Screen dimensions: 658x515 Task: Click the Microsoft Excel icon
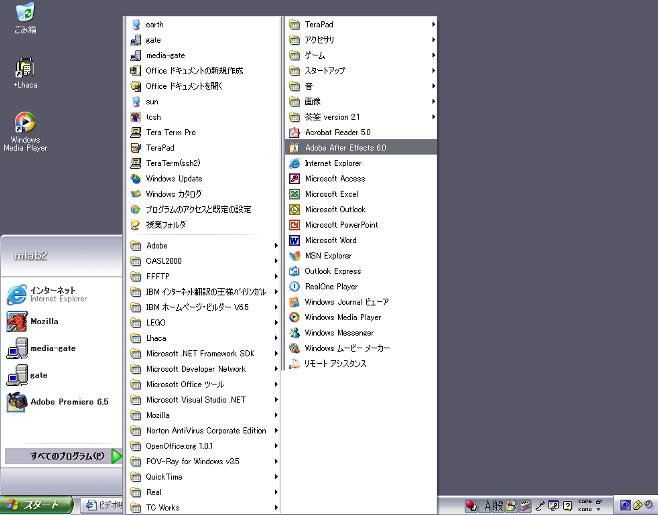click(295, 194)
